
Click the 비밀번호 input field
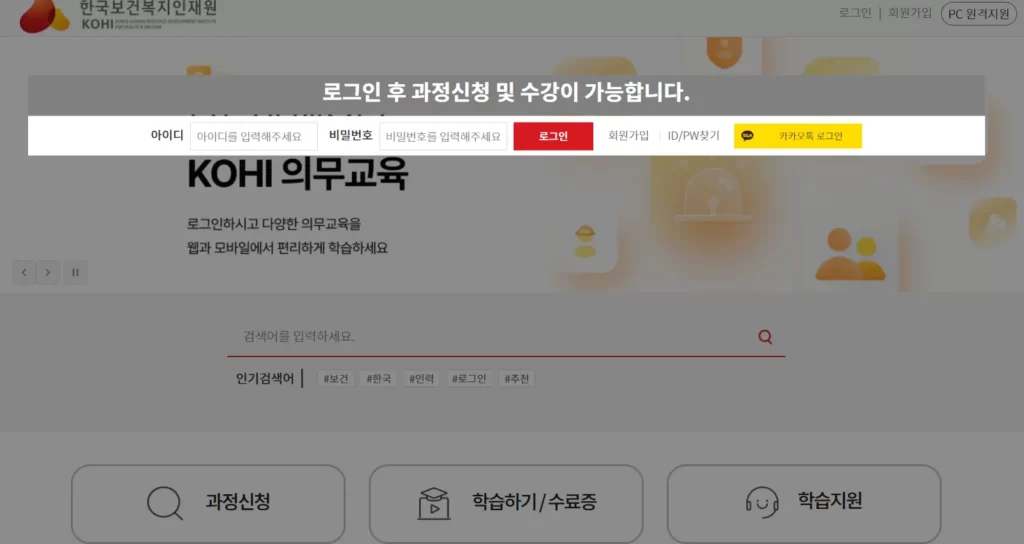[443, 136]
